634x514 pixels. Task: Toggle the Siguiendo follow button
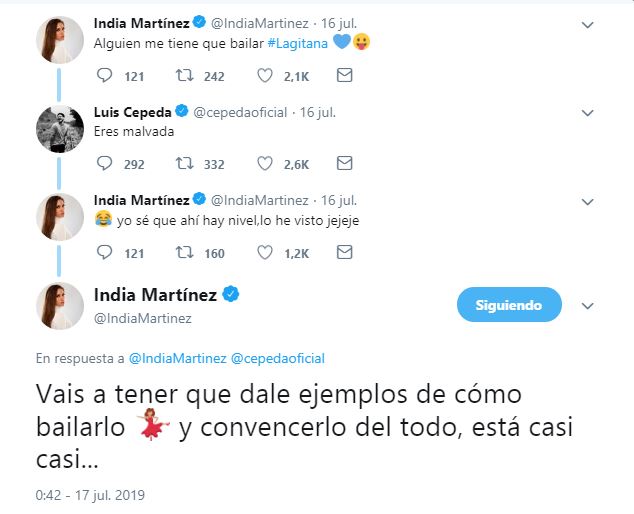click(x=509, y=305)
